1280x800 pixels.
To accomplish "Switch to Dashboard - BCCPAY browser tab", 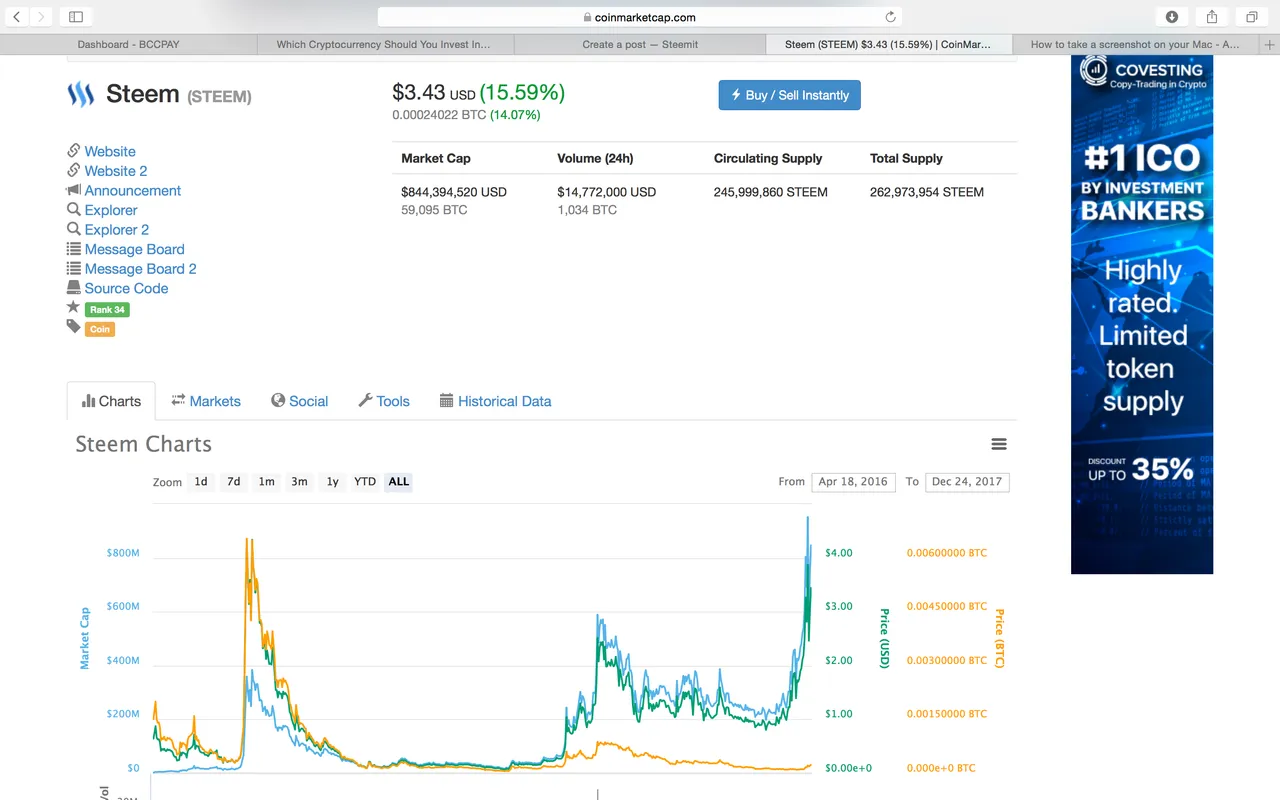I will coord(128,45).
